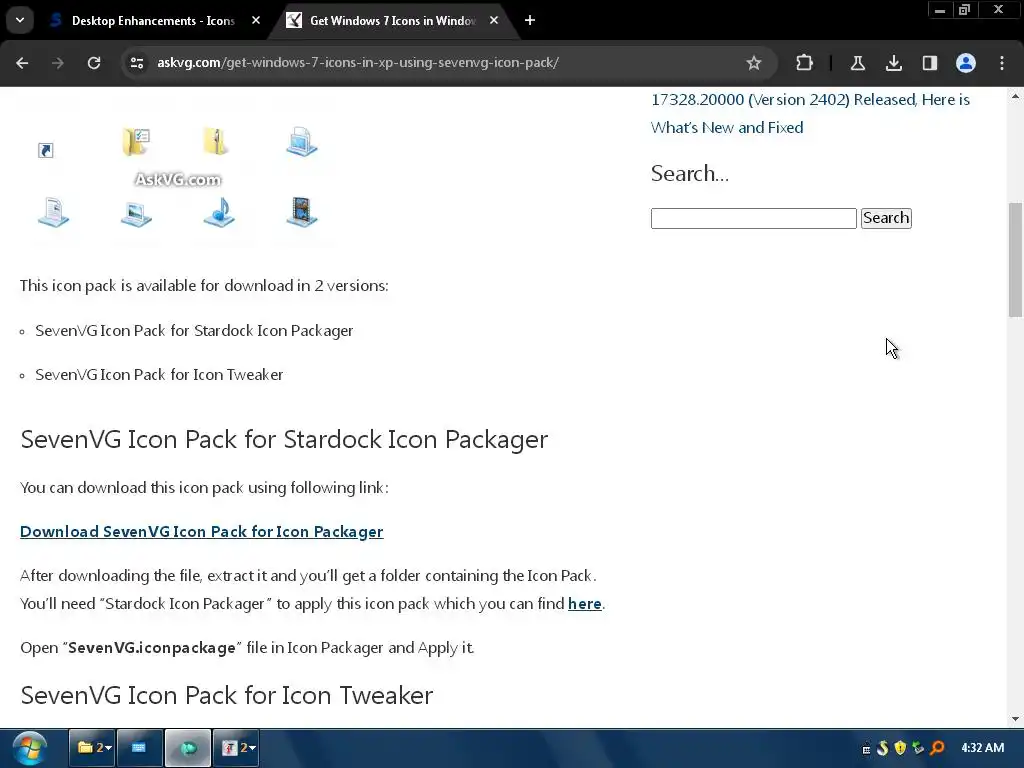Open Download SevenVG Icon Pack for Icon Packager link
Screen dimensions: 1024x768
click(202, 532)
